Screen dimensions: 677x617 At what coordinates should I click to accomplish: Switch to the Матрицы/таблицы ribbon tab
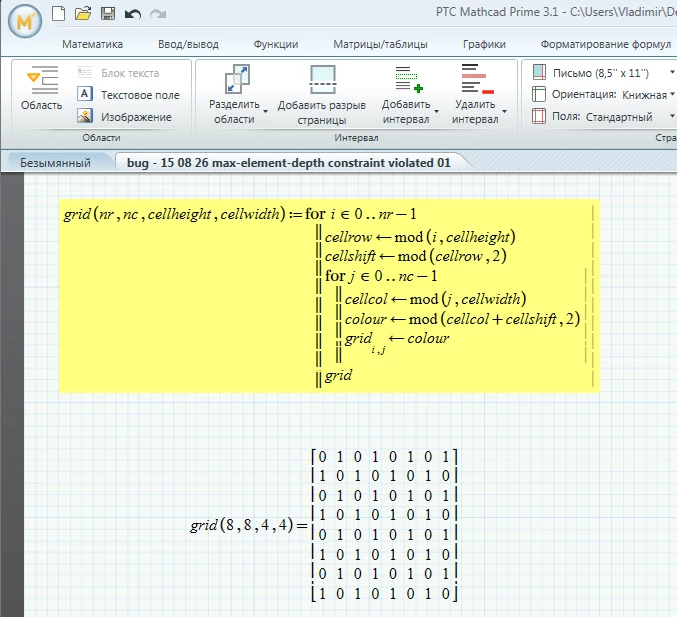[x=380, y=44]
